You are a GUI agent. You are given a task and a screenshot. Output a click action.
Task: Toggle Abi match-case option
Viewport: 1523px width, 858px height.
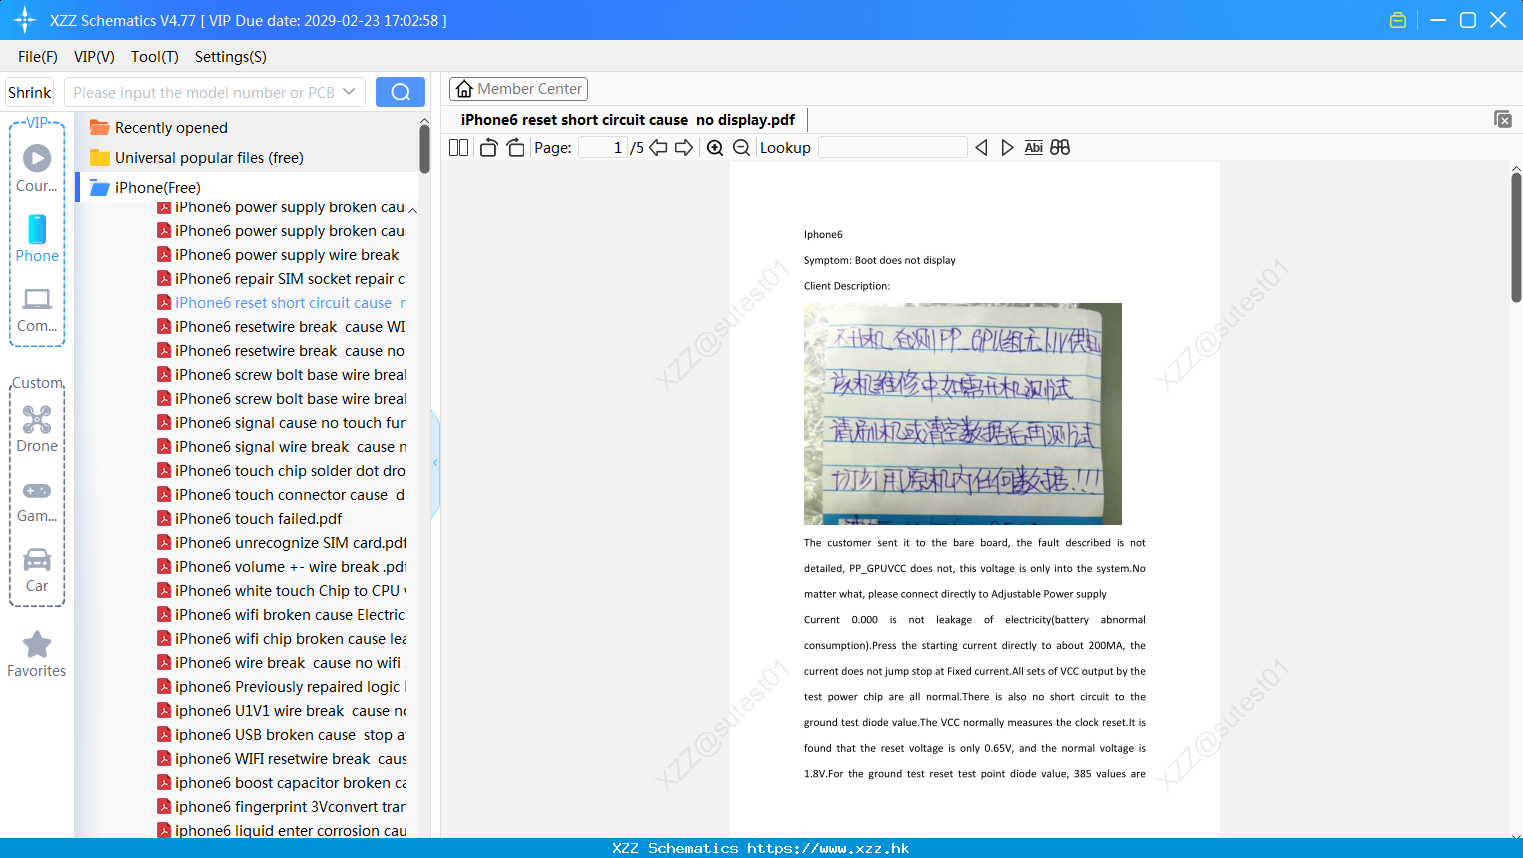(1034, 148)
